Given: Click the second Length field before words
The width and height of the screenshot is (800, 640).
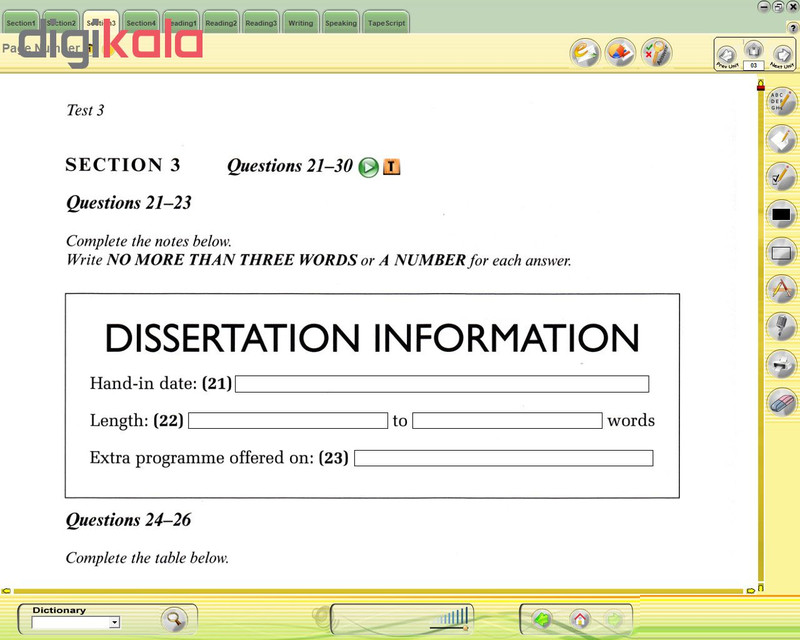Looking at the screenshot, I should 507,421.
